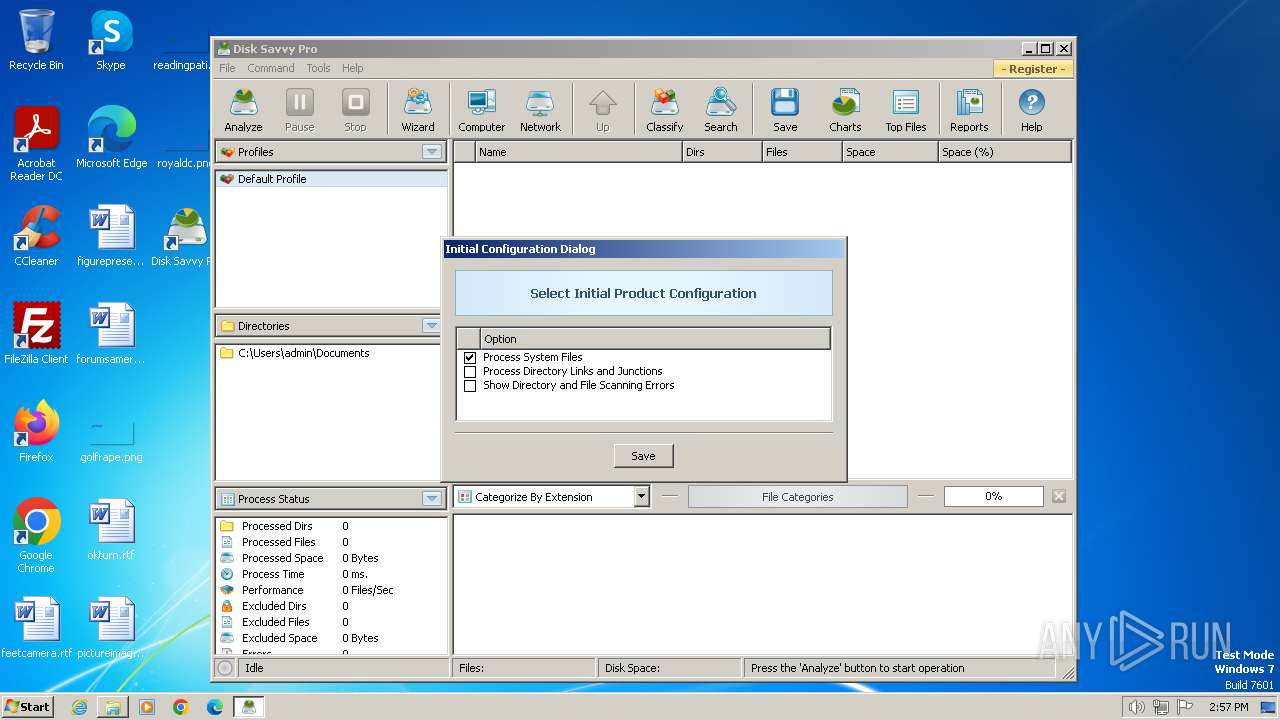Image resolution: width=1280 pixels, height=720 pixels.
Task: Open the Tools menu
Action: (x=318, y=68)
